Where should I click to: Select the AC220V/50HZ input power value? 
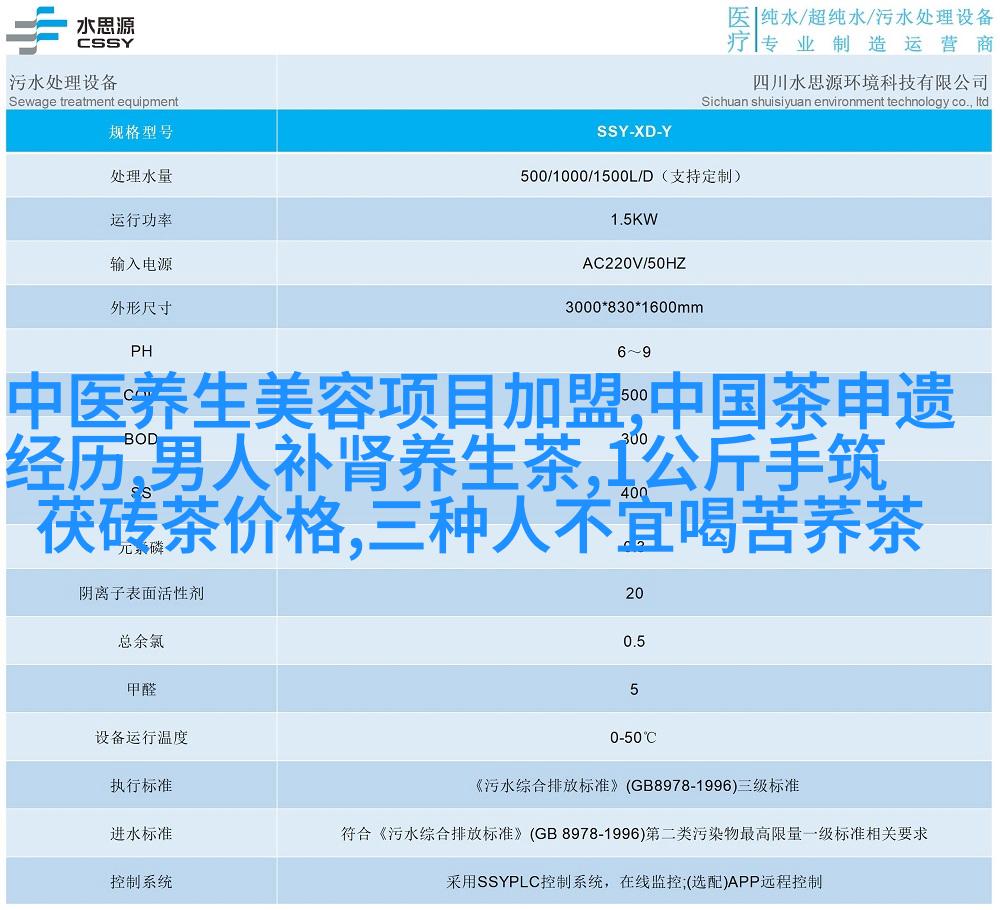coord(634,264)
